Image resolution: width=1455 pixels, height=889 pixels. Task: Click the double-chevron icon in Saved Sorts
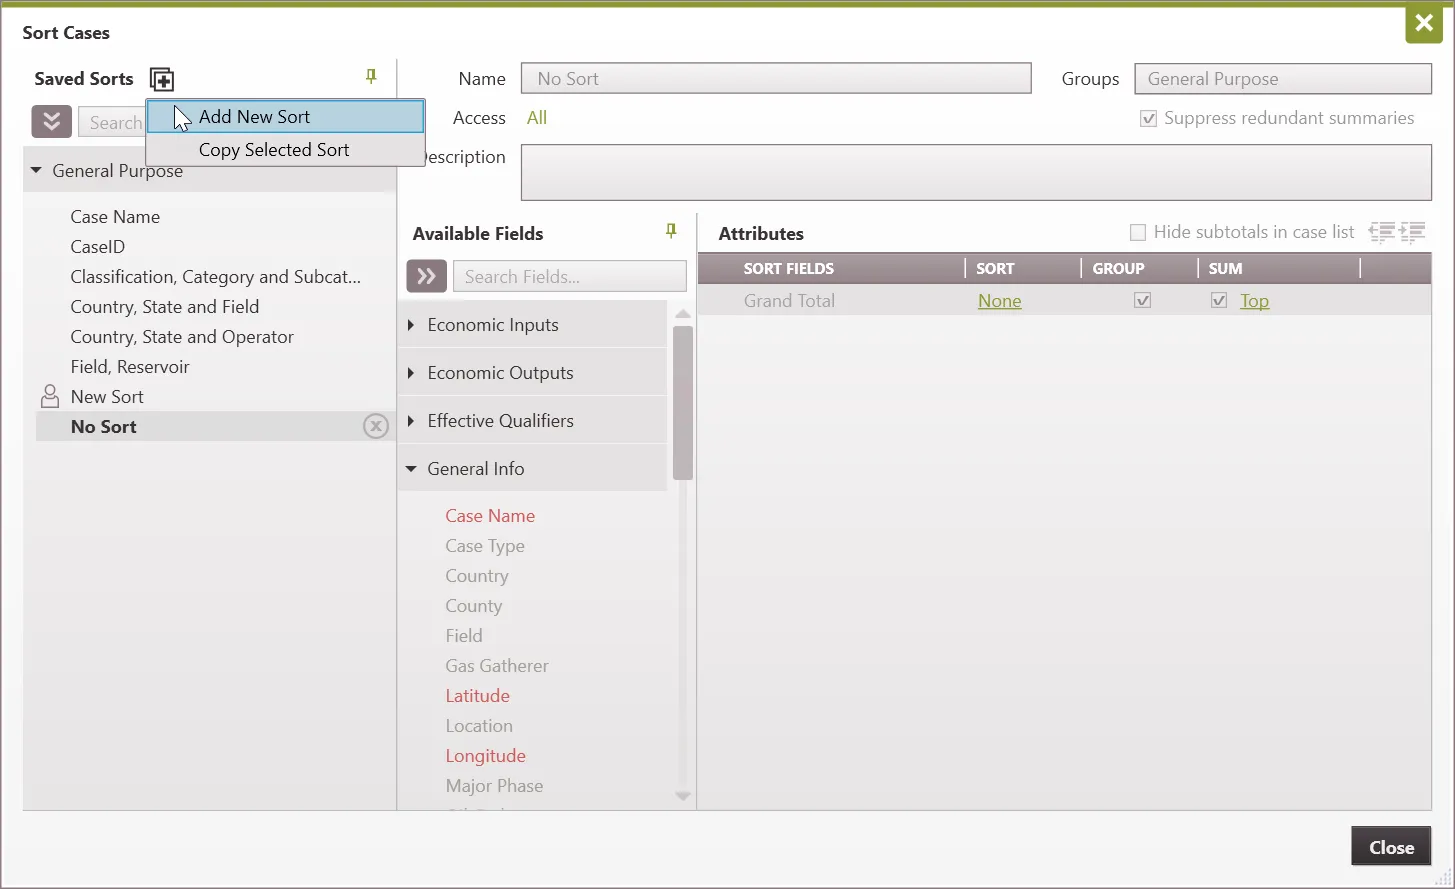(x=51, y=122)
